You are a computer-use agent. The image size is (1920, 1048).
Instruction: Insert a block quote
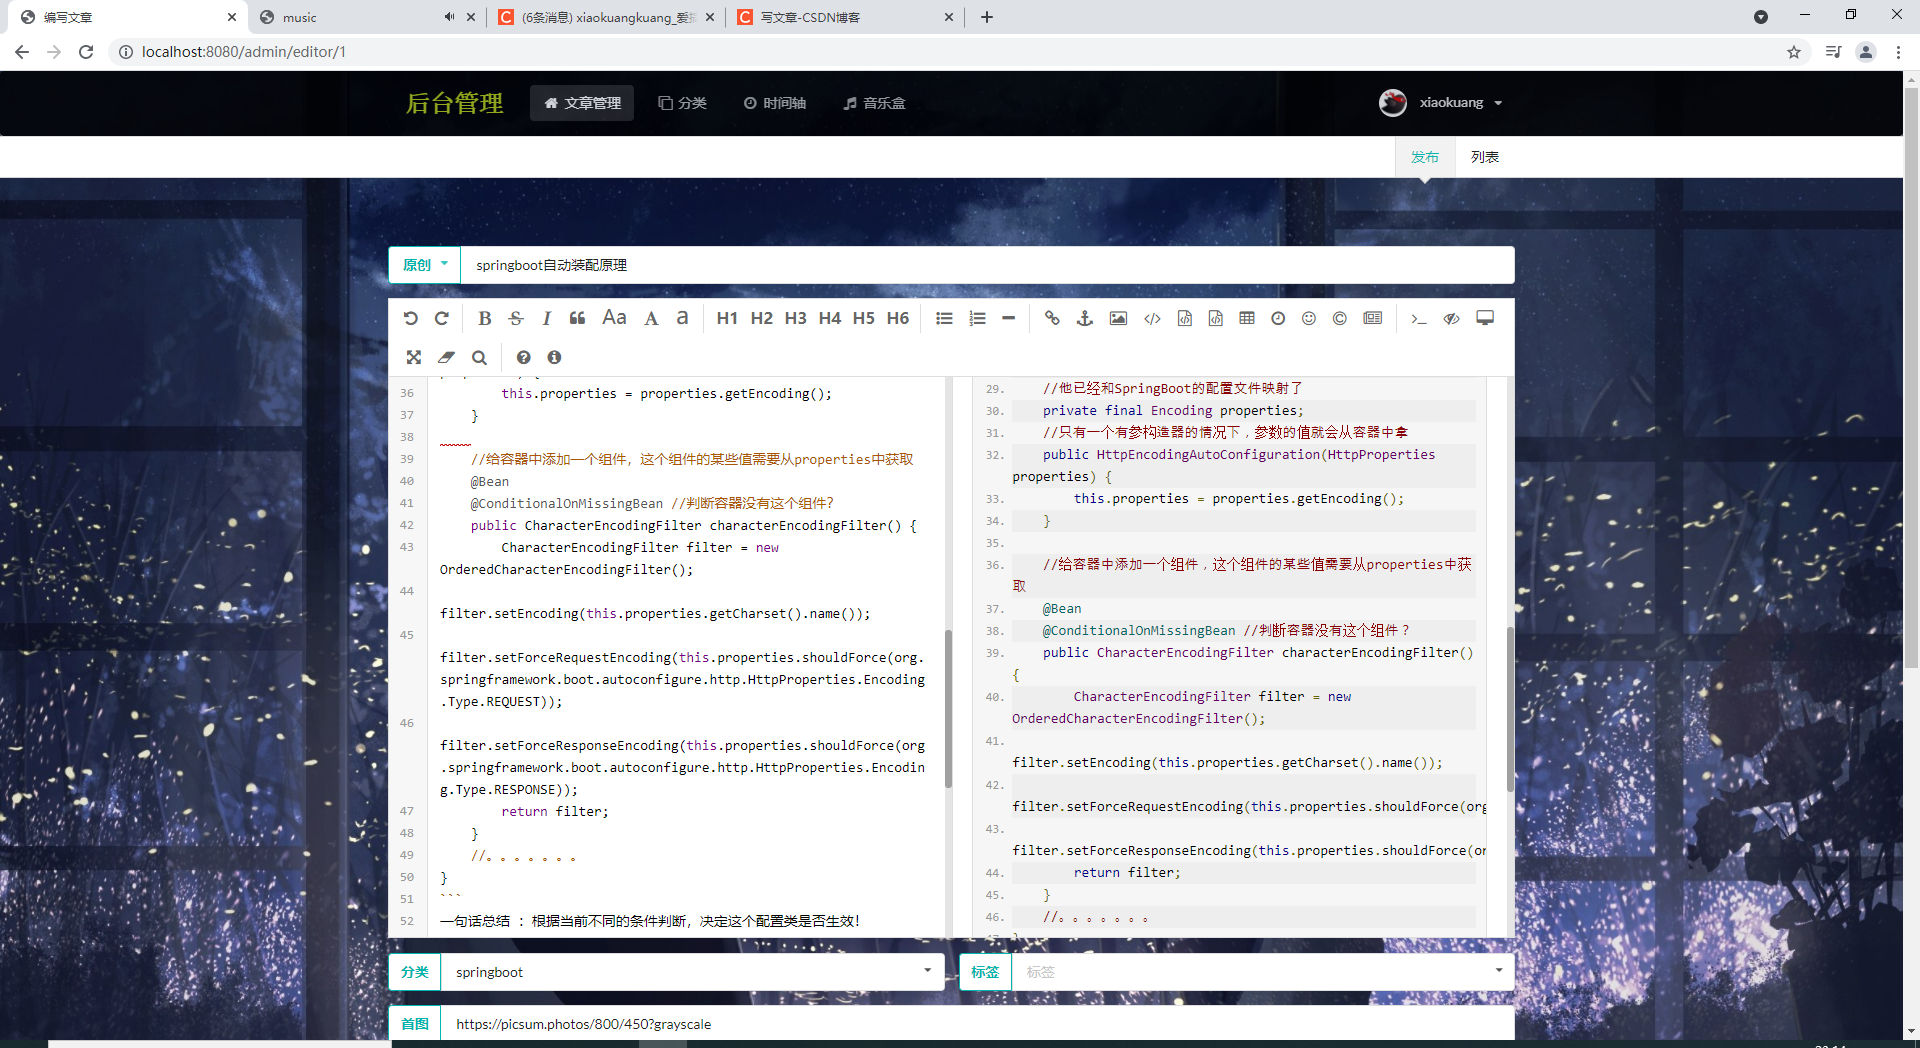577,318
